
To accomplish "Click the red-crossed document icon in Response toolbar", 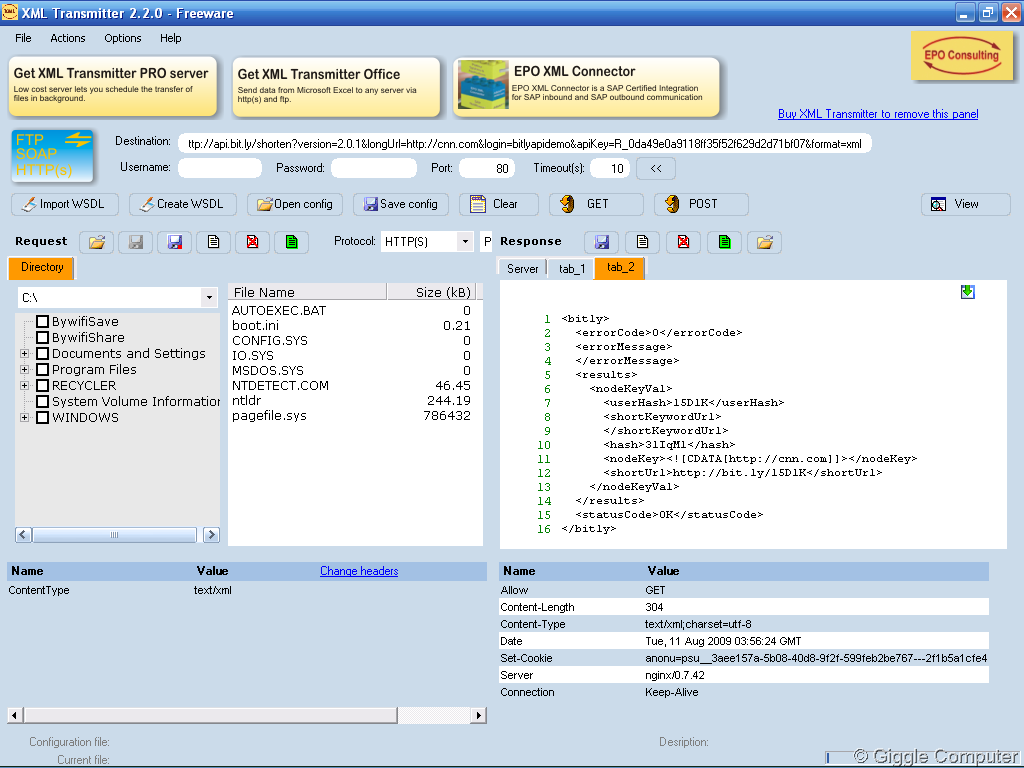I will pos(683,242).
